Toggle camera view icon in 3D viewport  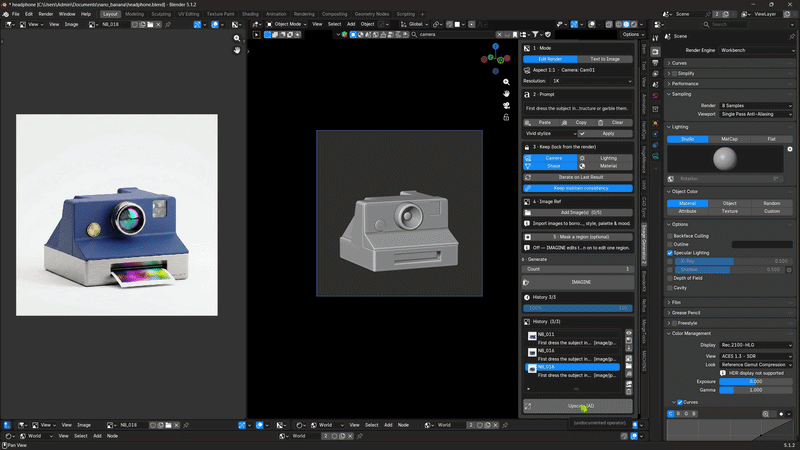tap(506, 106)
